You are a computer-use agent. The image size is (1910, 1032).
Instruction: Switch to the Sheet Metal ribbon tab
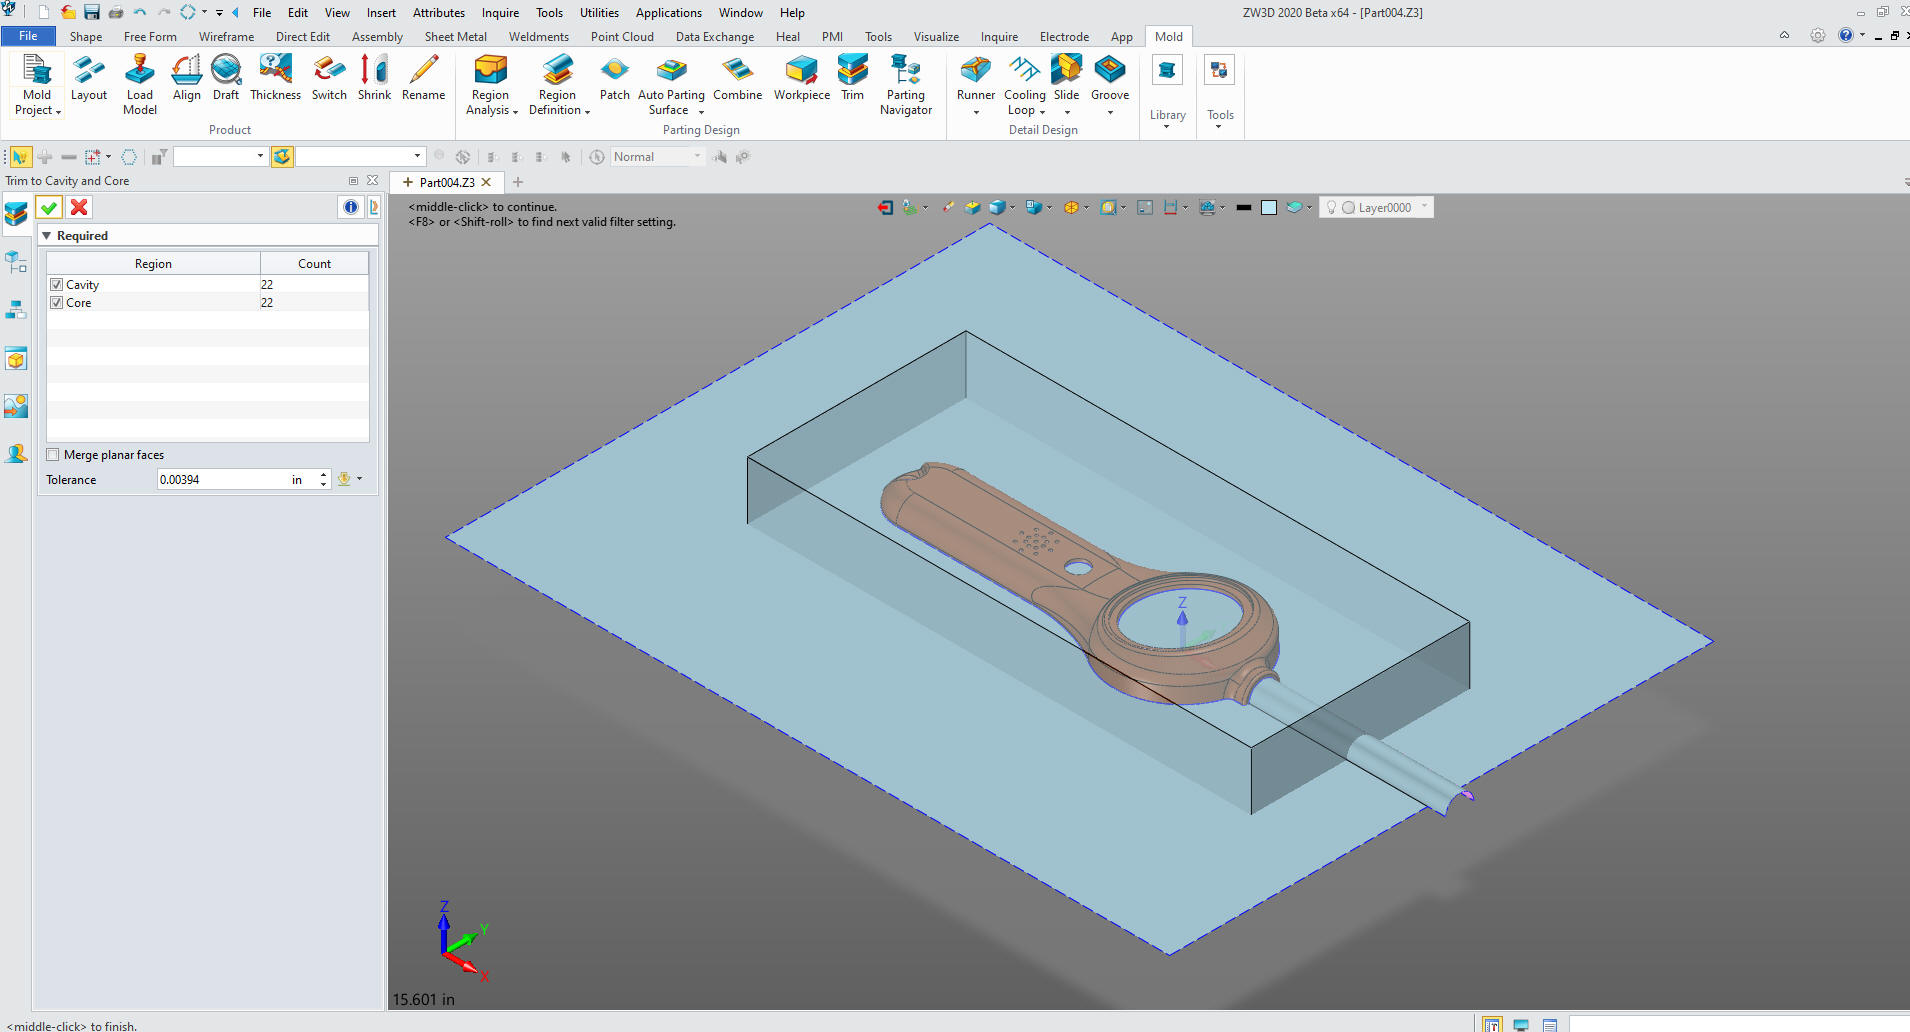coord(455,37)
